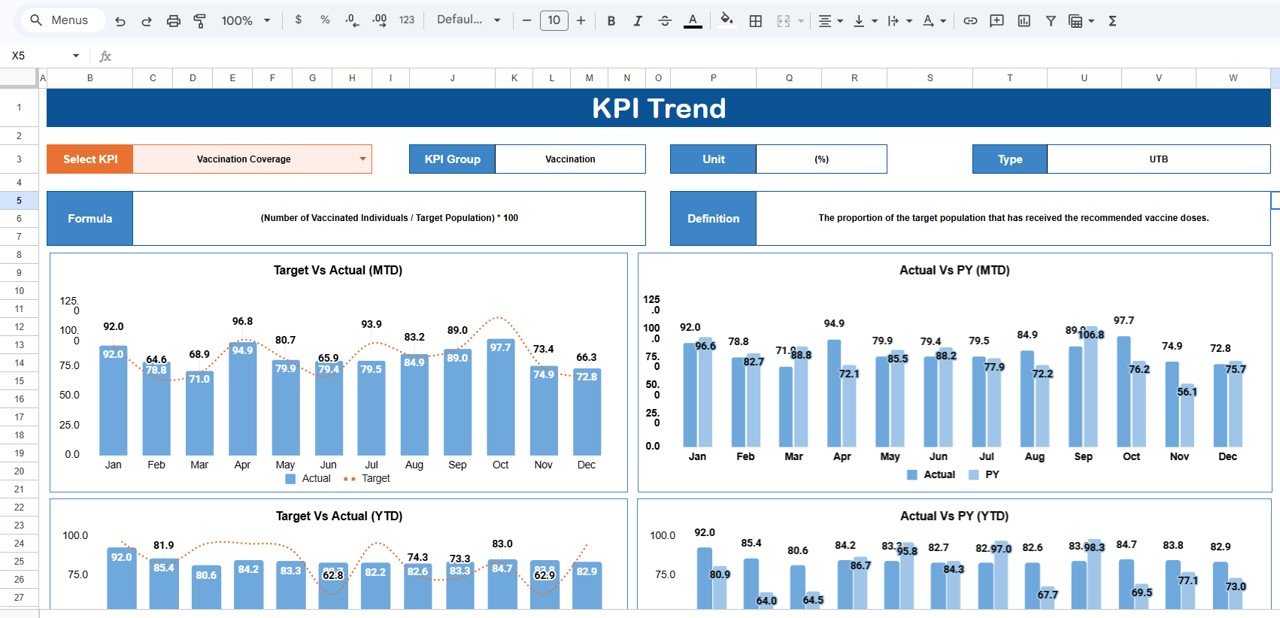Image resolution: width=1280 pixels, height=618 pixels.
Task: Click the Undo icon
Action: click(x=120, y=20)
